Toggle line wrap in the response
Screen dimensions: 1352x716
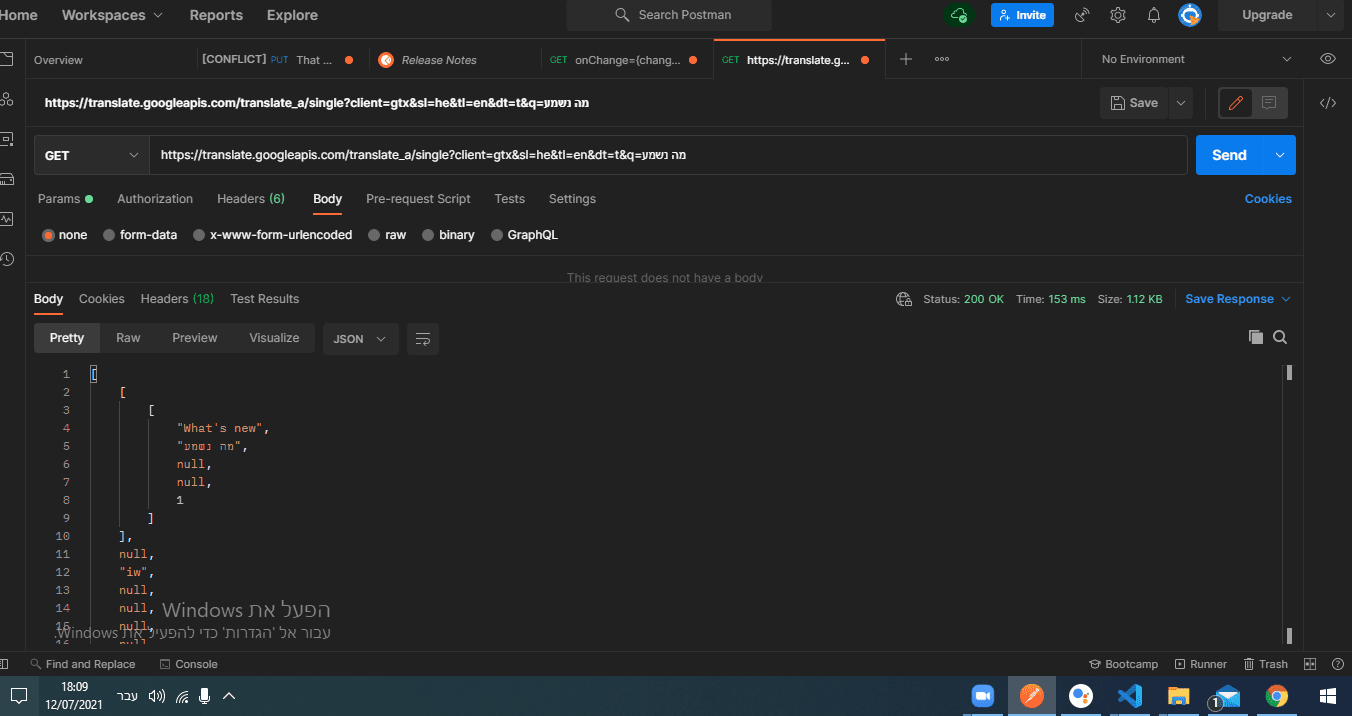click(422, 338)
